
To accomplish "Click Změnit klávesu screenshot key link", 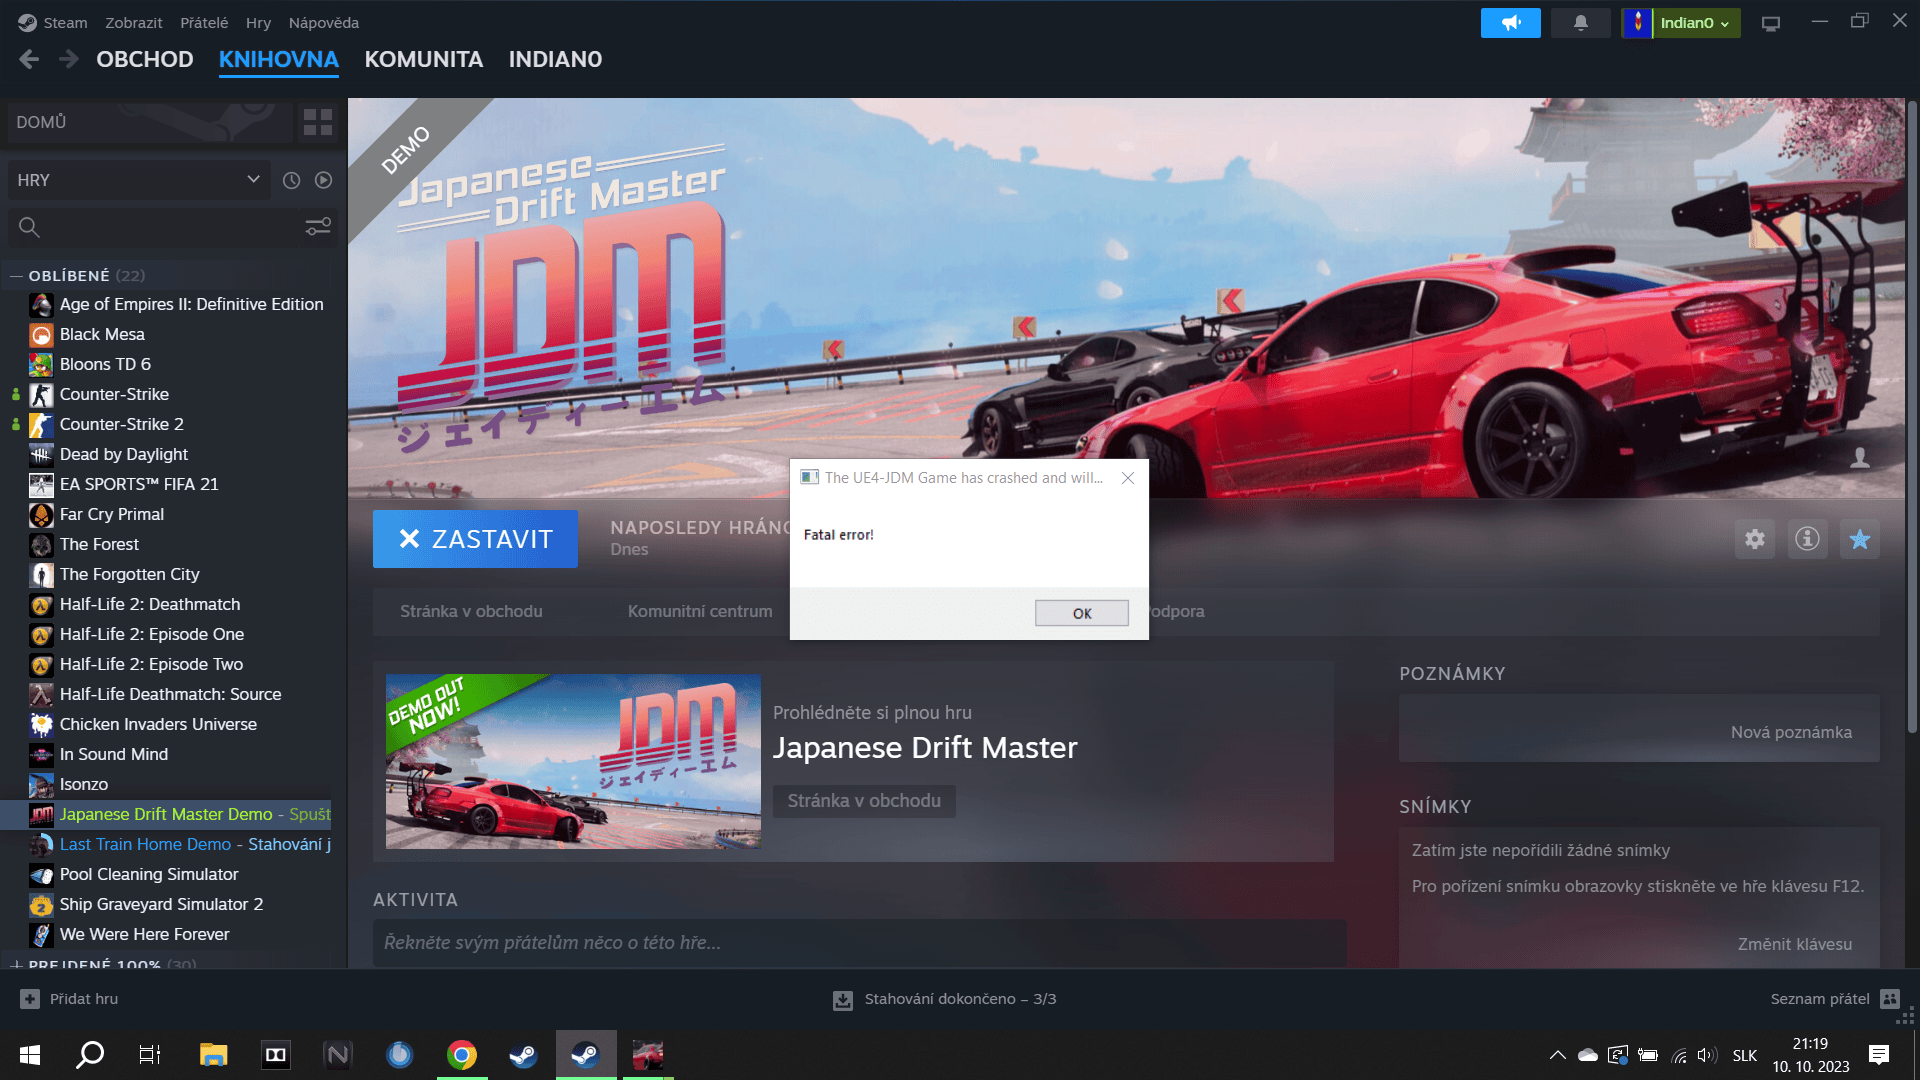I will click(1795, 944).
